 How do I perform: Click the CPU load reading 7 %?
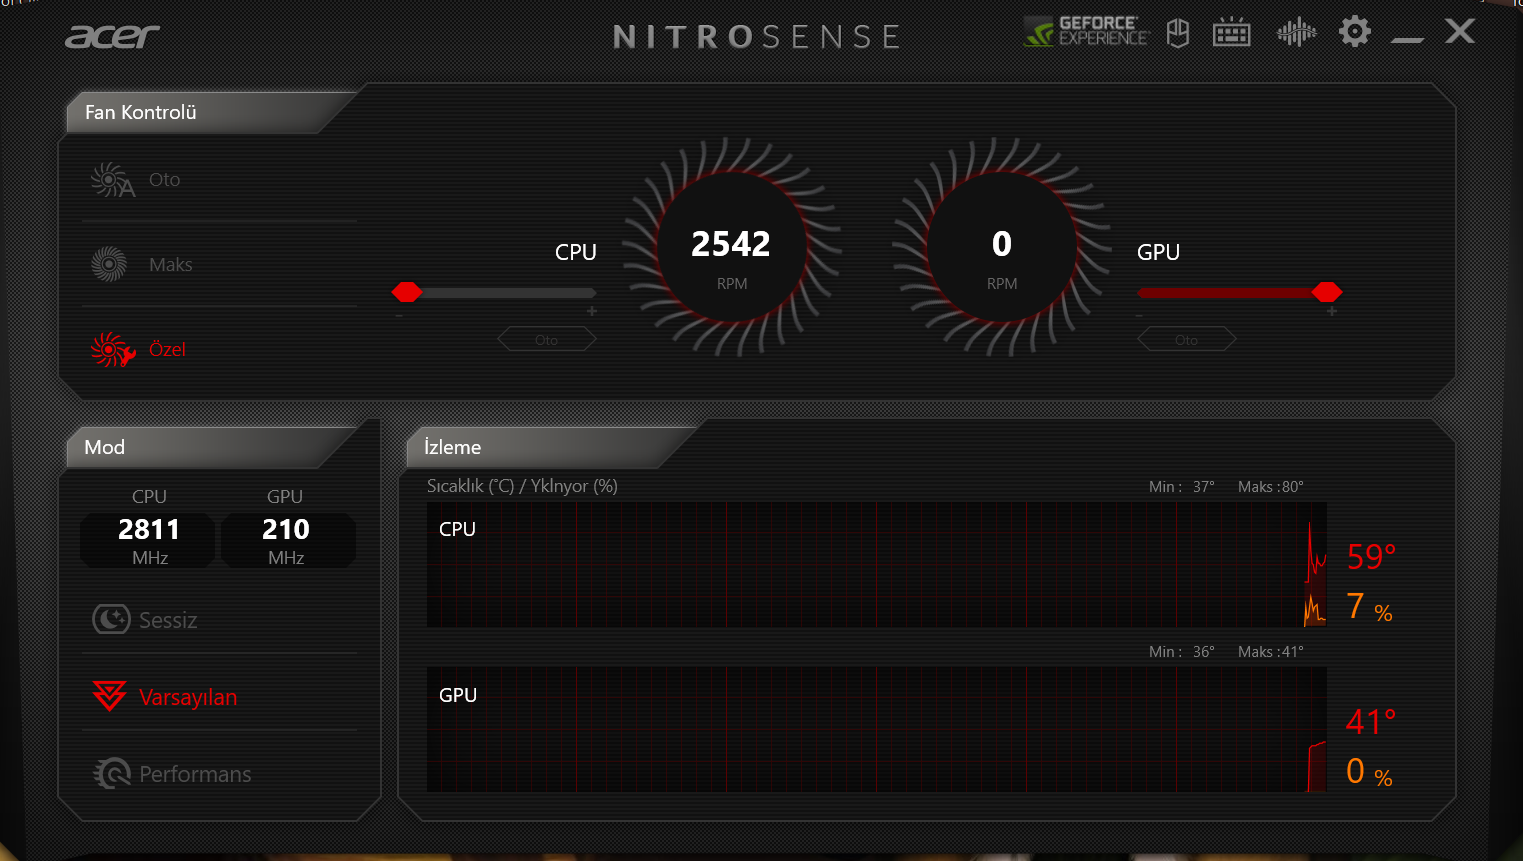1369,607
